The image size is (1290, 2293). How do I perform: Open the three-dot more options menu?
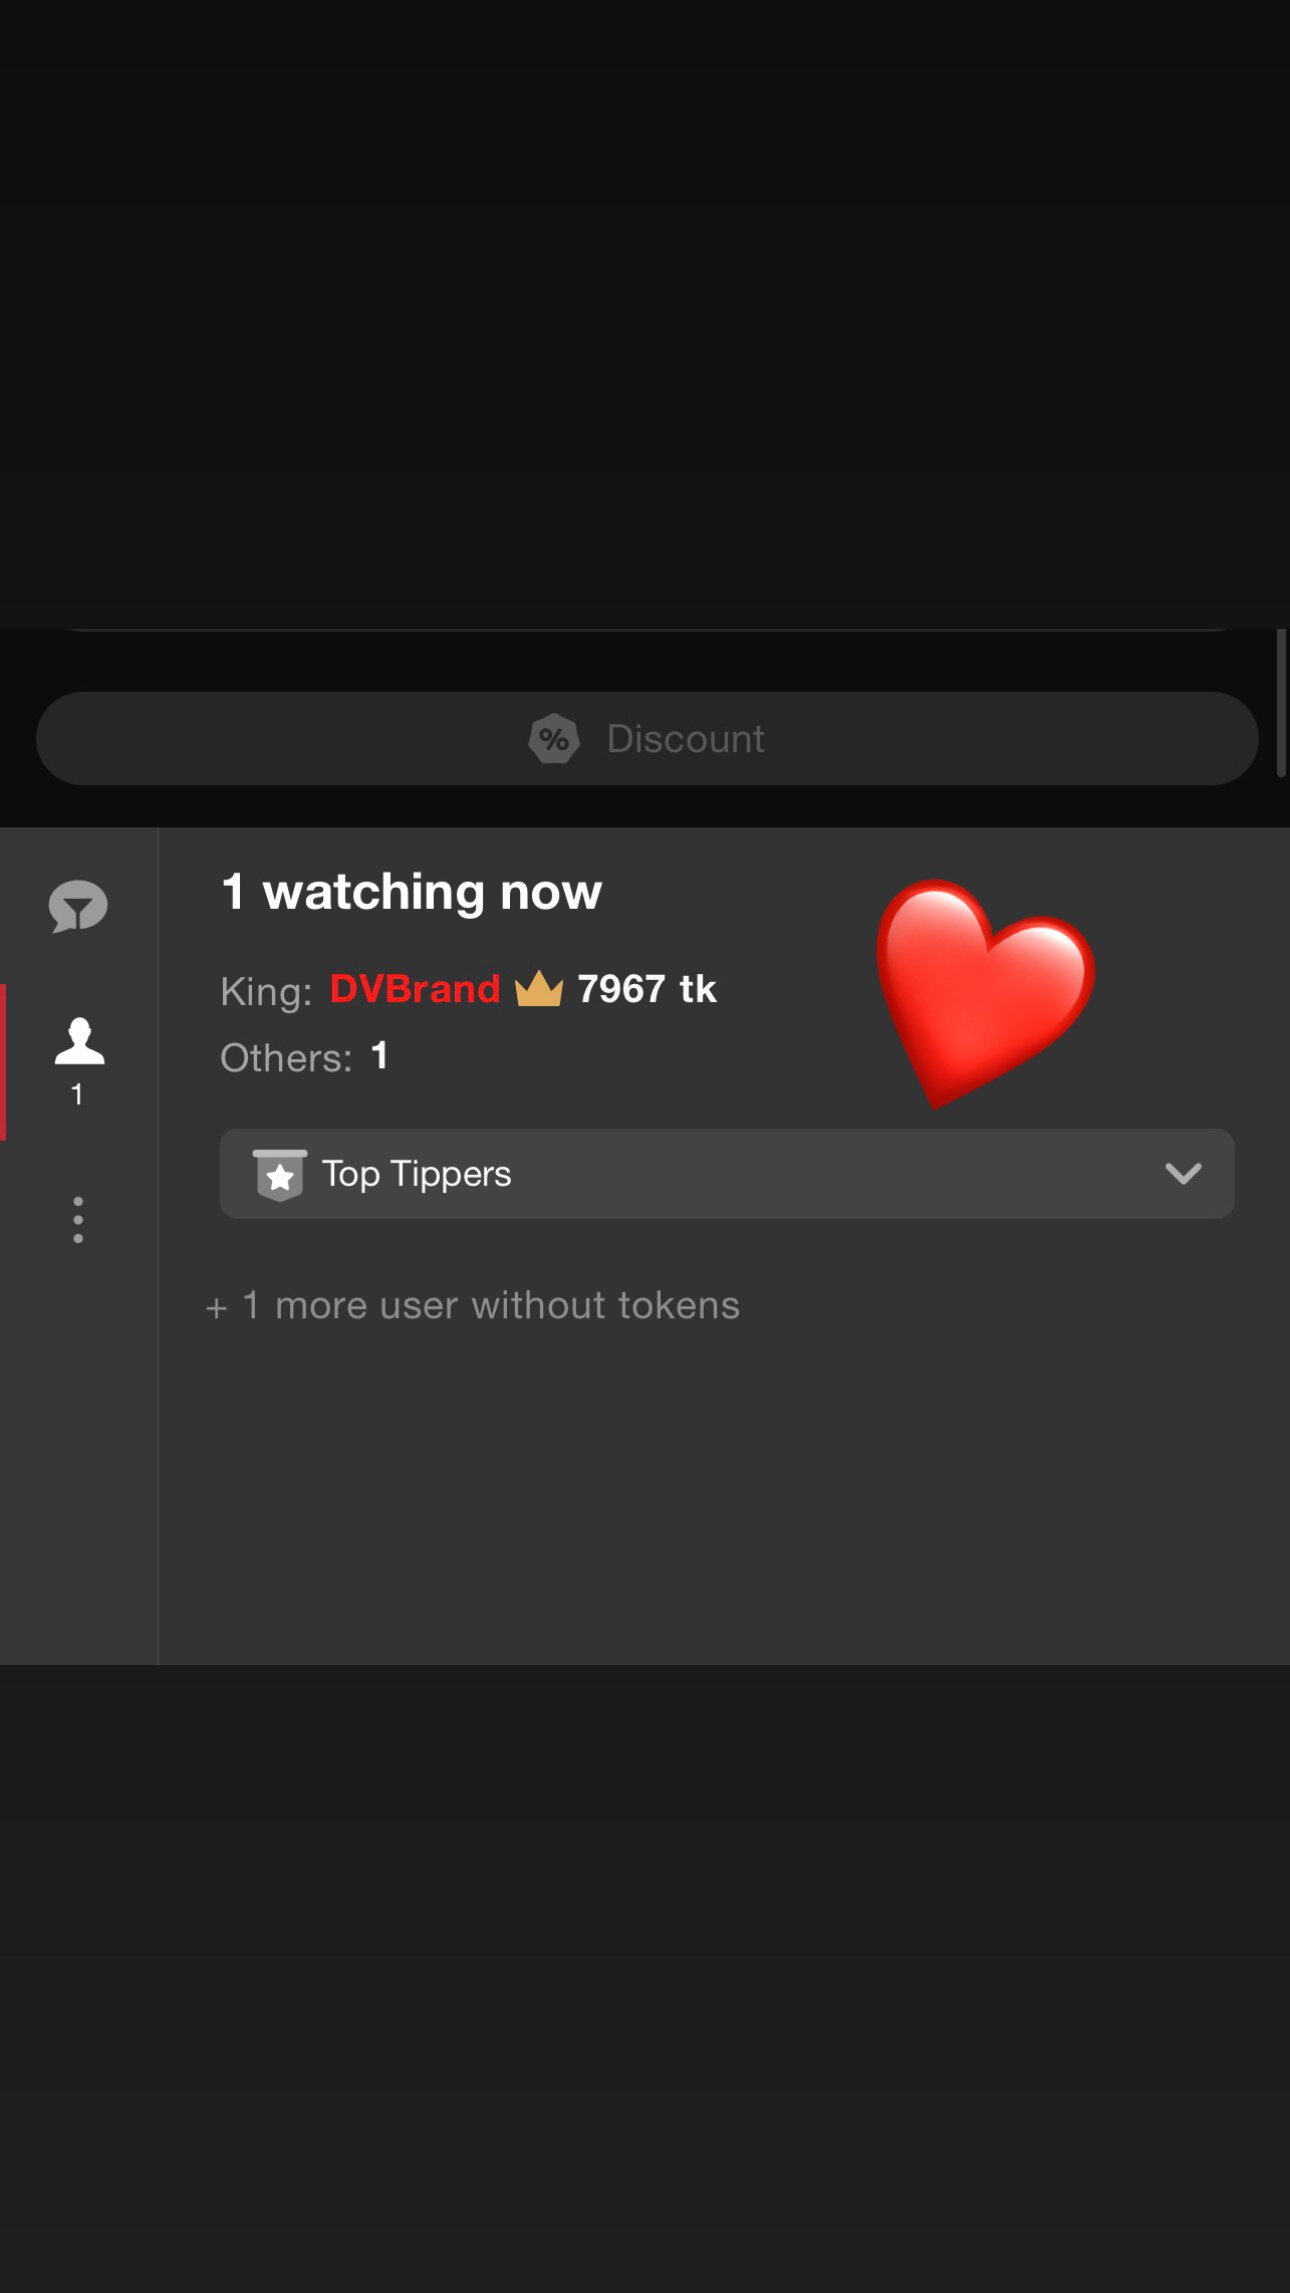point(78,1220)
